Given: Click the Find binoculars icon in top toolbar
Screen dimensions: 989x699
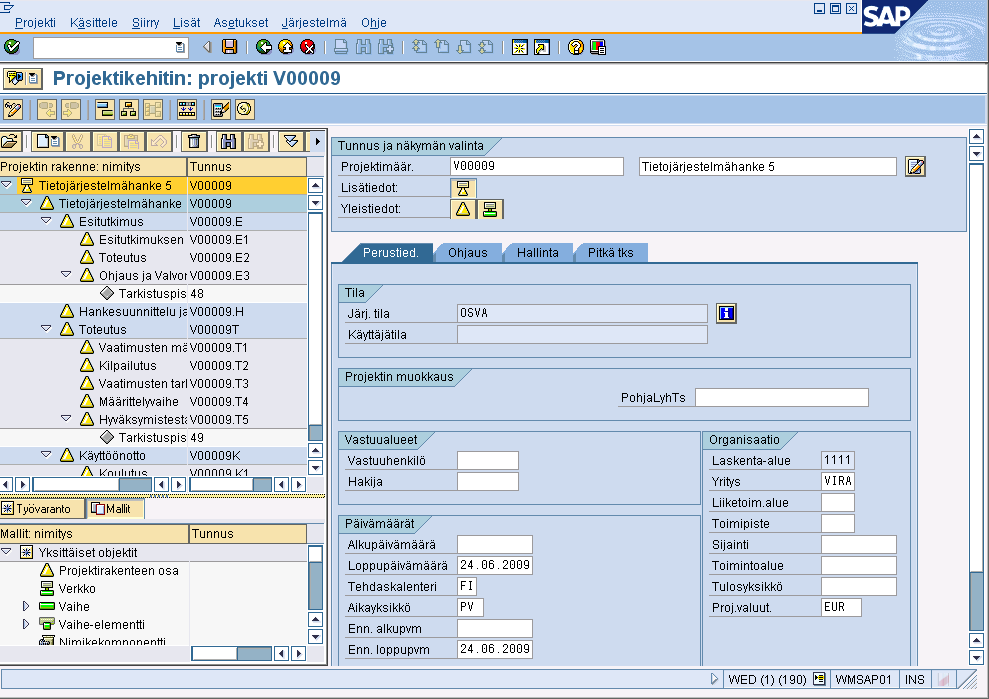Looking at the screenshot, I should click(x=363, y=47).
